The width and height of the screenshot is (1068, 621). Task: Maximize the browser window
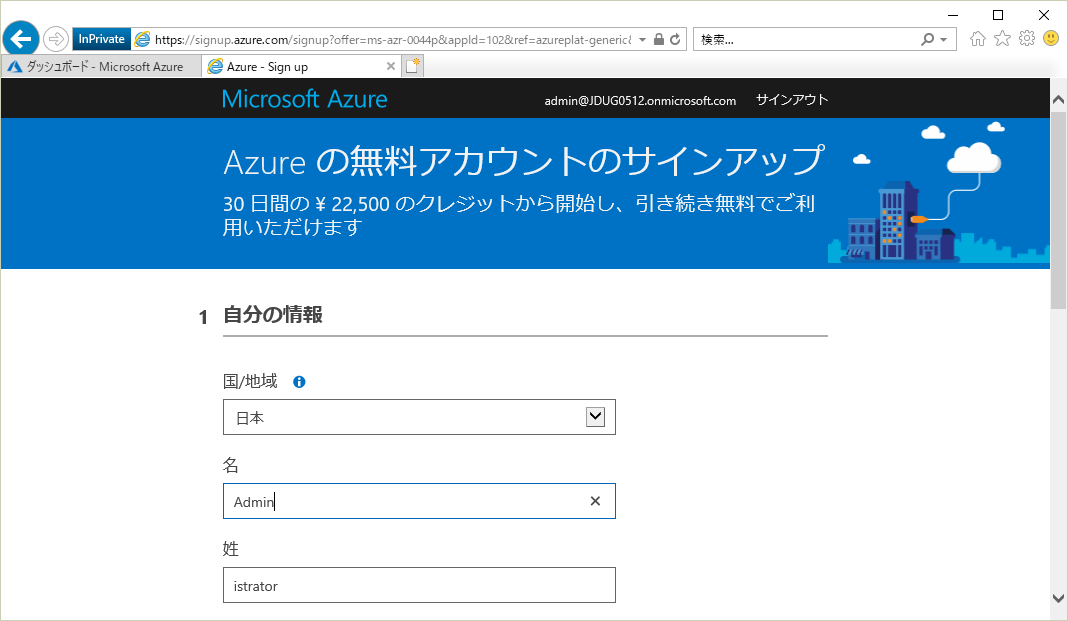[x=998, y=15]
